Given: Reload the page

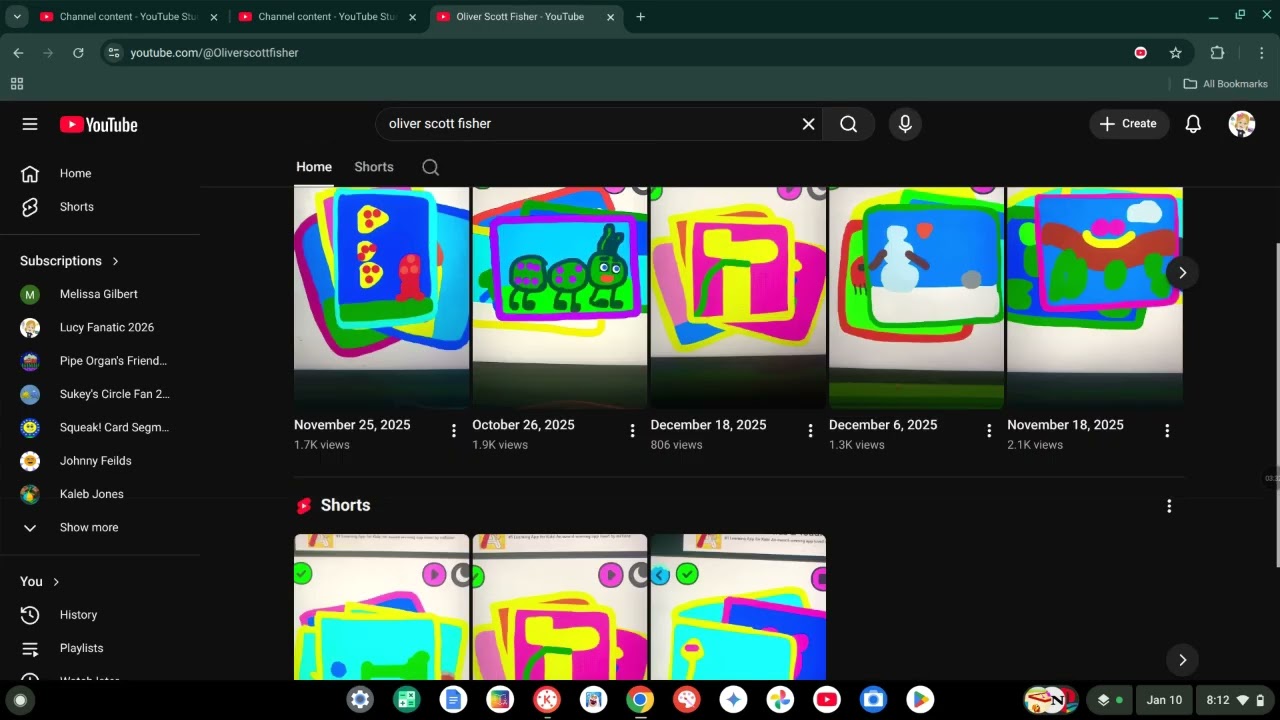Looking at the screenshot, I should pyautogui.click(x=78, y=53).
